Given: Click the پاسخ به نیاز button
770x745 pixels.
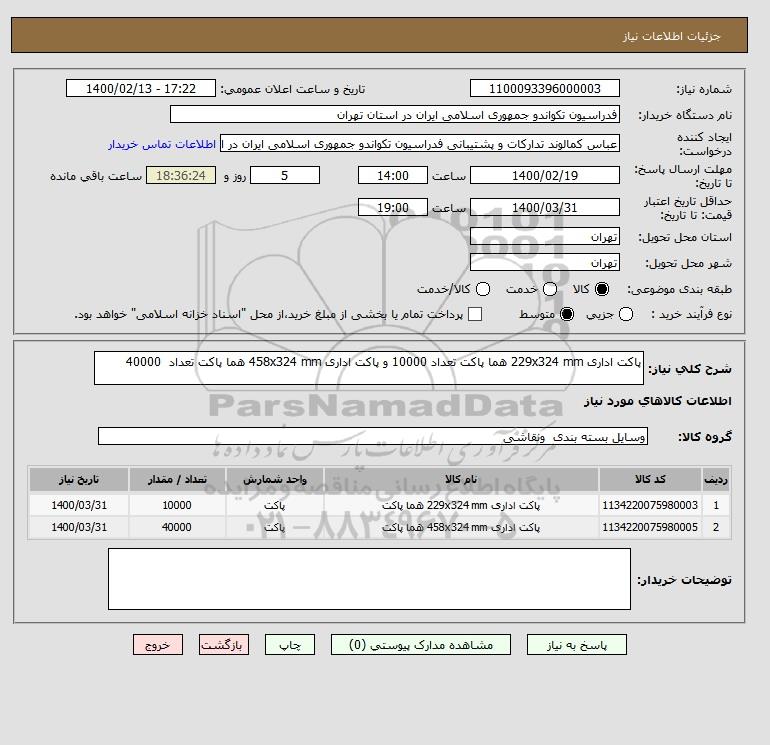Looking at the screenshot, I should (x=577, y=644).
